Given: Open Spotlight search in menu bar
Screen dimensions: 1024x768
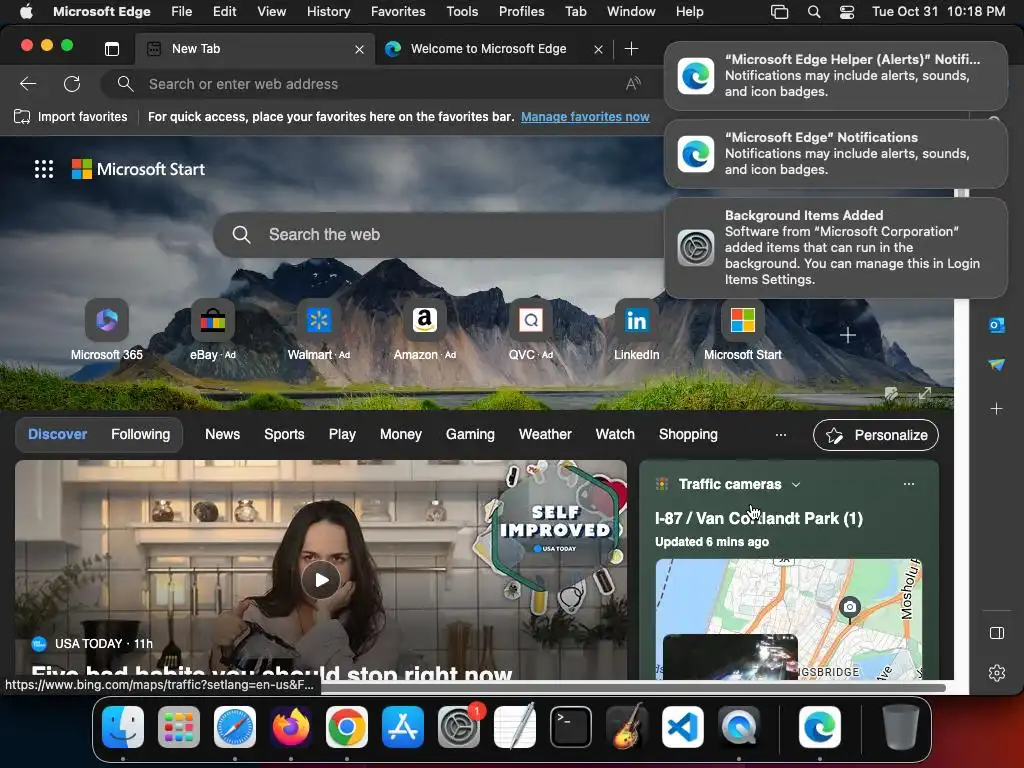Looking at the screenshot, I should 814,12.
